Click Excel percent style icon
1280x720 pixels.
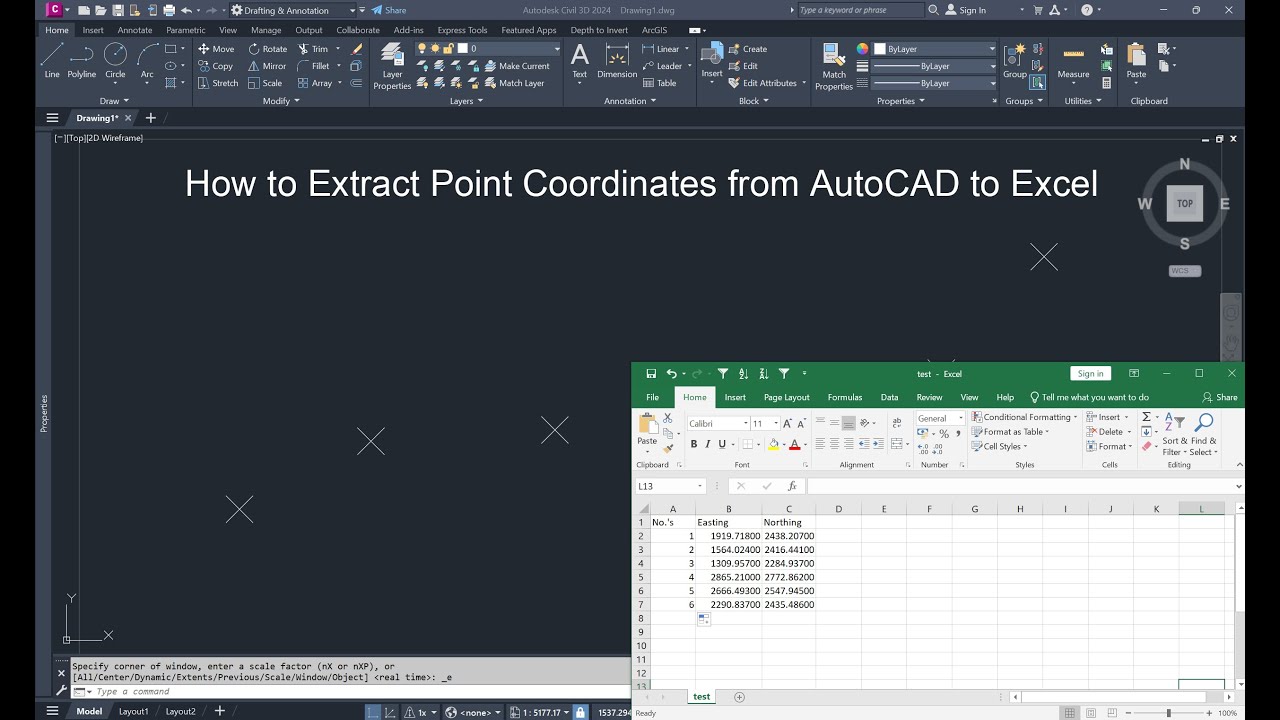point(944,434)
